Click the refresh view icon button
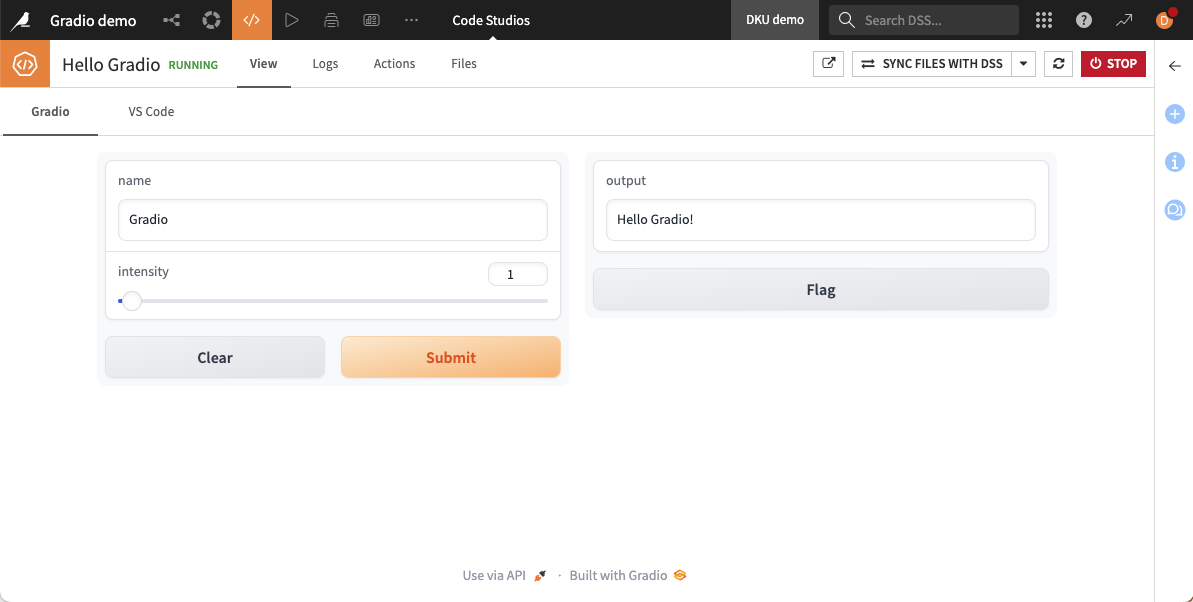Image resolution: width=1193 pixels, height=602 pixels. click(1058, 63)
